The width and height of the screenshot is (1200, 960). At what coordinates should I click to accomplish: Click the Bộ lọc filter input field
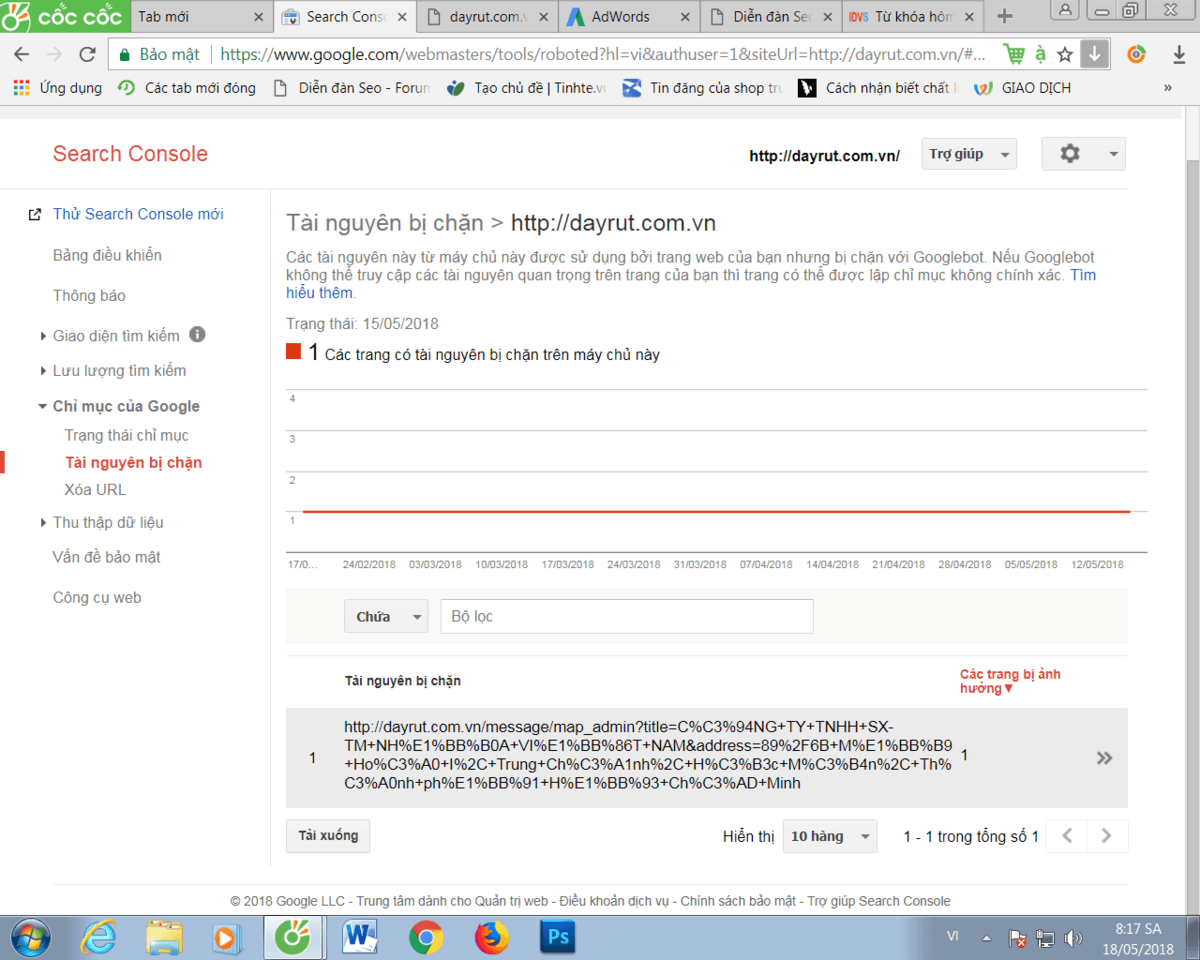coord(627,617)
